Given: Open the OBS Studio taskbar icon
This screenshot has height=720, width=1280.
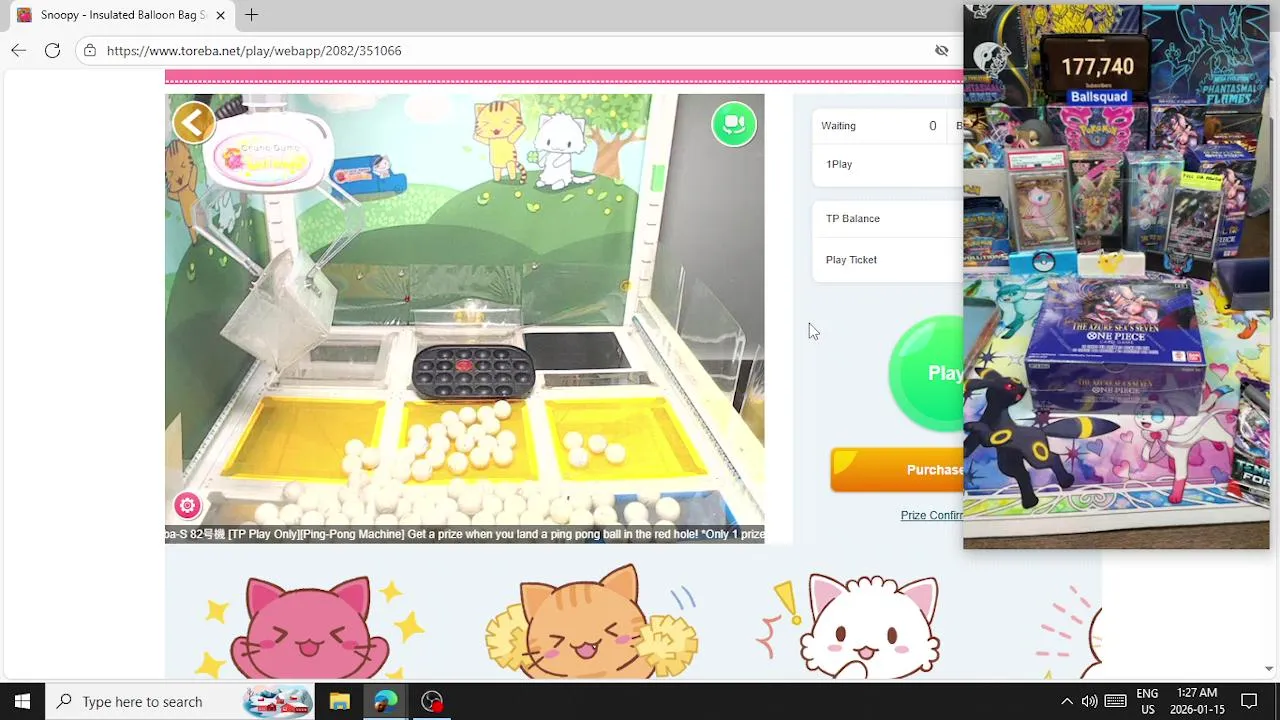Looking at the screenshot, I should click(432, 701).
